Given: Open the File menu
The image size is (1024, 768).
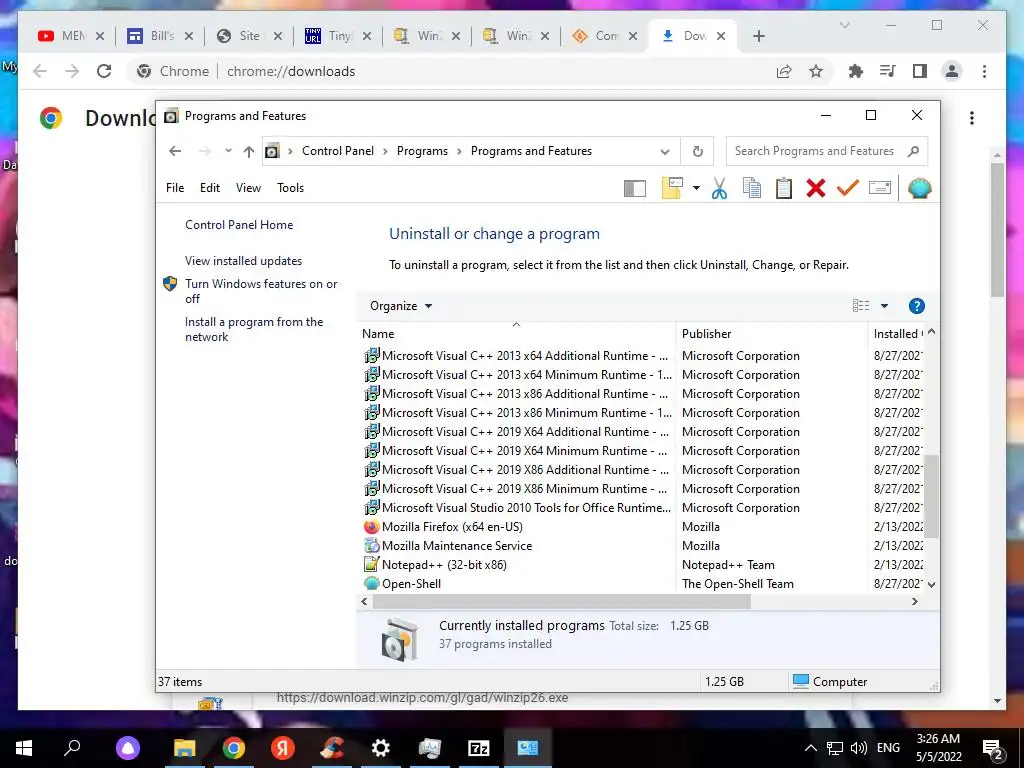Looking at the screenshot, I should pos(175,187).
